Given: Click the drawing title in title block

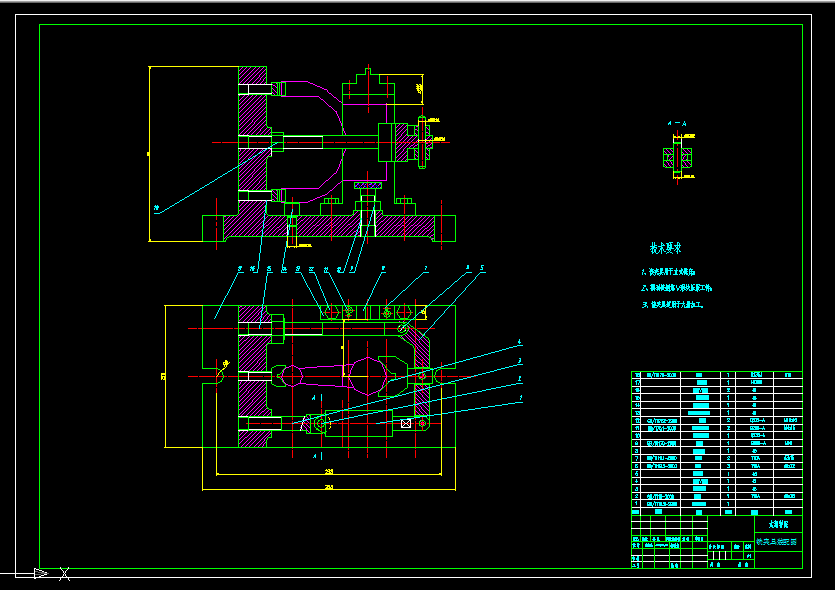Looking at the screenshot, I should coord(777,542).
